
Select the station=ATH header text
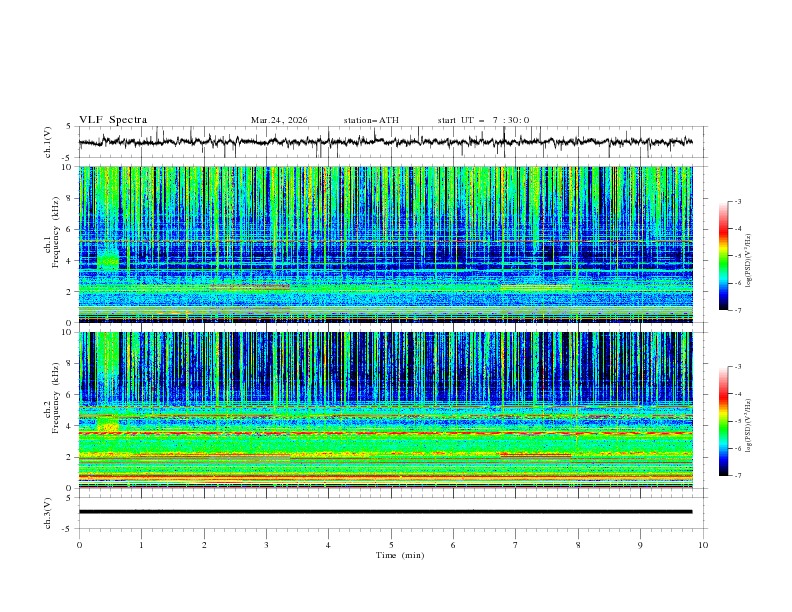371,120
